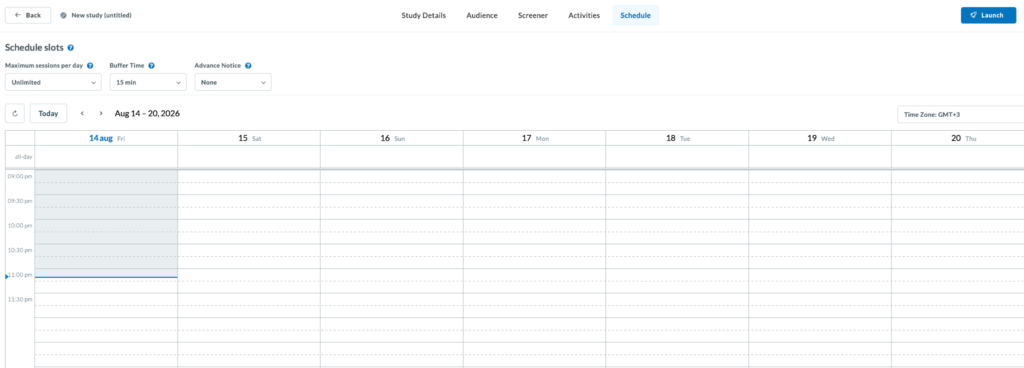Open the Maximum sessions per day dropdown
This screenshot has width=1024, height=368.
[54, 82]
